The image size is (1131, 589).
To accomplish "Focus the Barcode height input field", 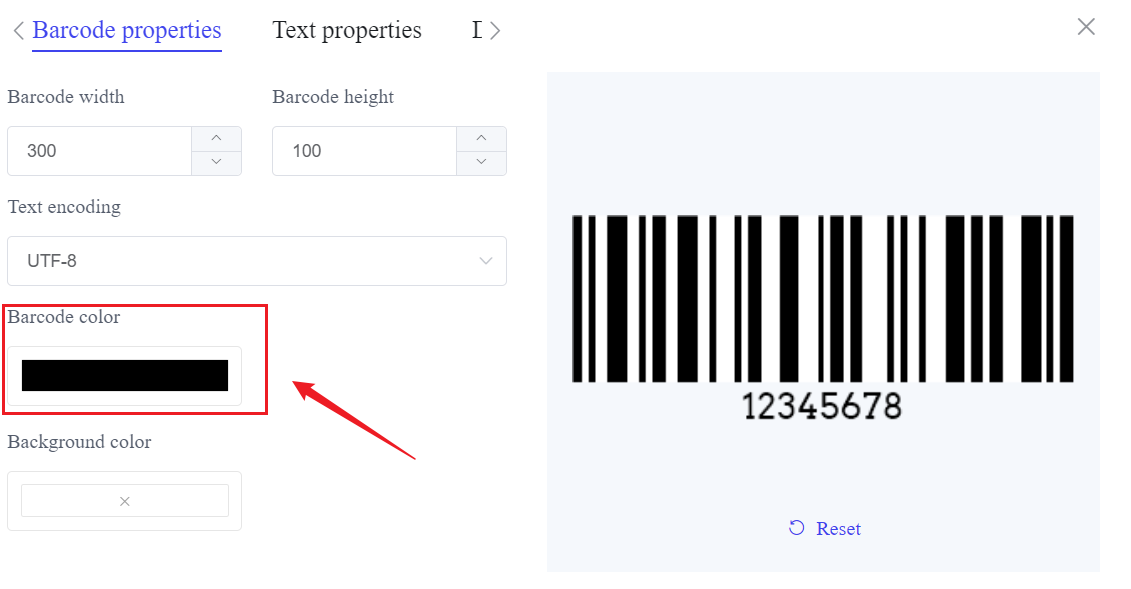I will (365, 151).
